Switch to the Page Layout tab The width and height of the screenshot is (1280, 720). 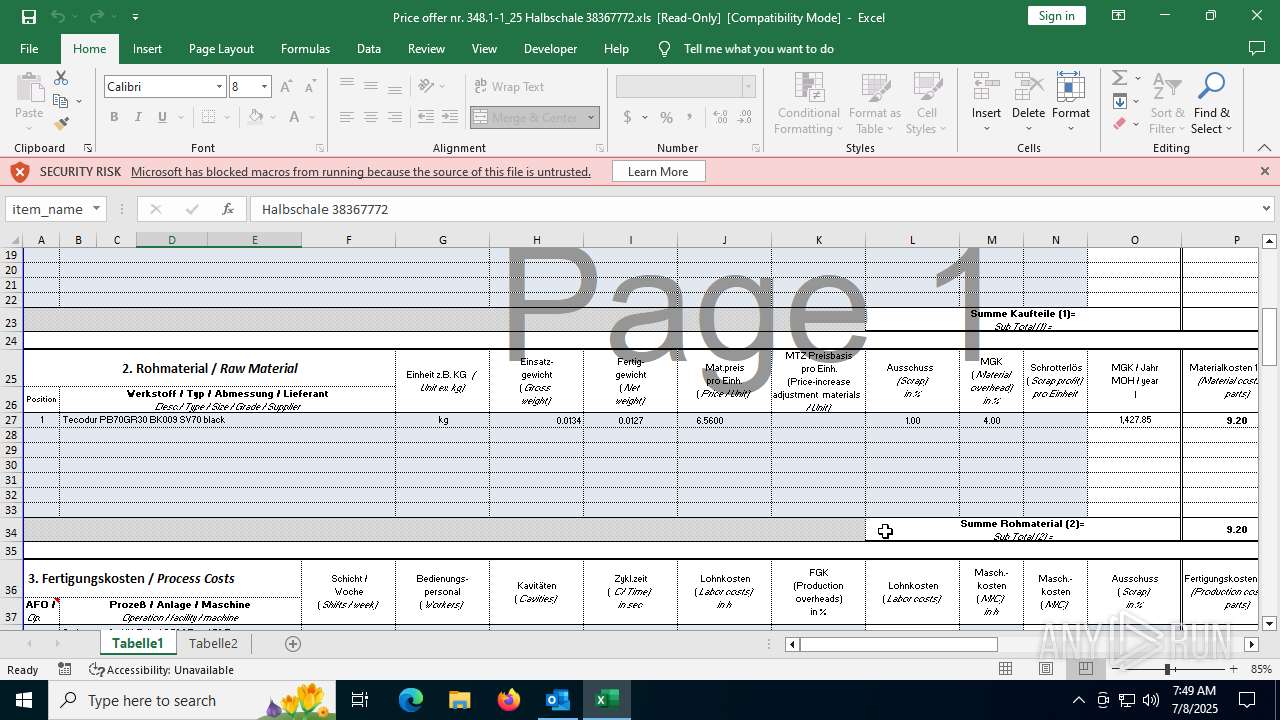(221, 49)
